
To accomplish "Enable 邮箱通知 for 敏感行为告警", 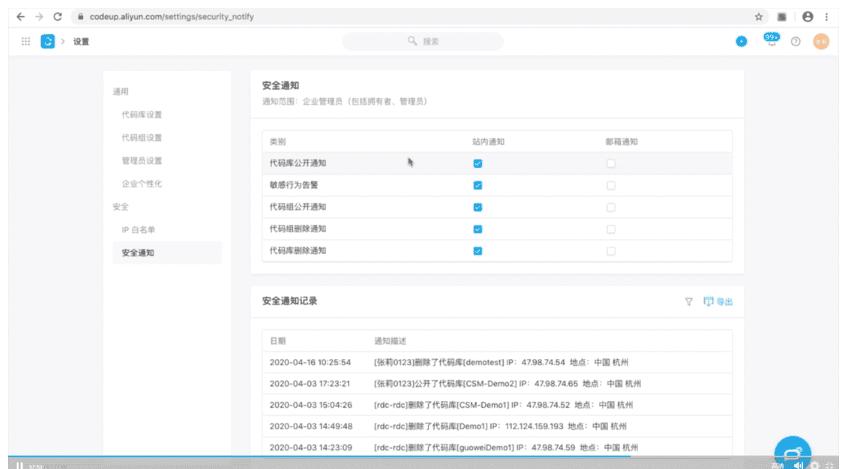I will pyautogui.click(x=611, y=185).
